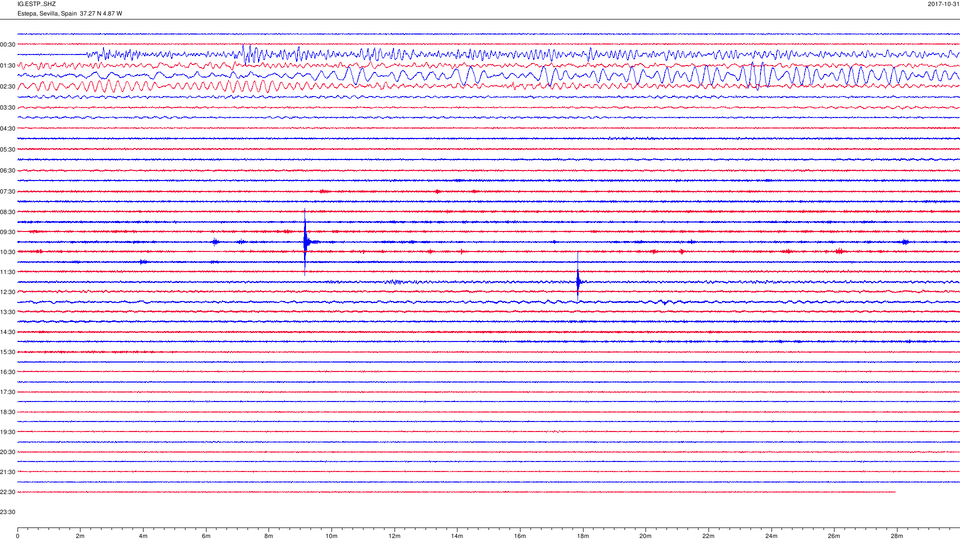Viewport: 960px width, 540px height.
Task: Select the 20:30 time label
Action: pos(8,452)
